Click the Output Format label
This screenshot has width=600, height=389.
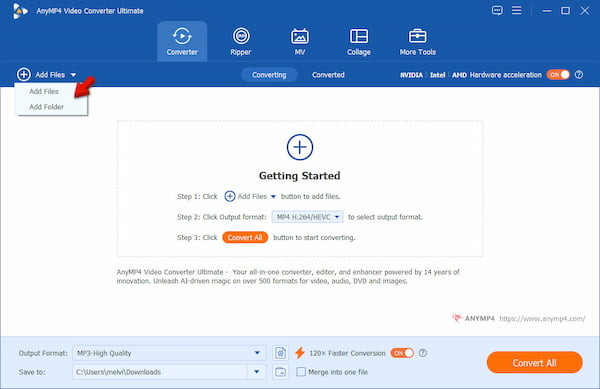click(x=43, y=353)
